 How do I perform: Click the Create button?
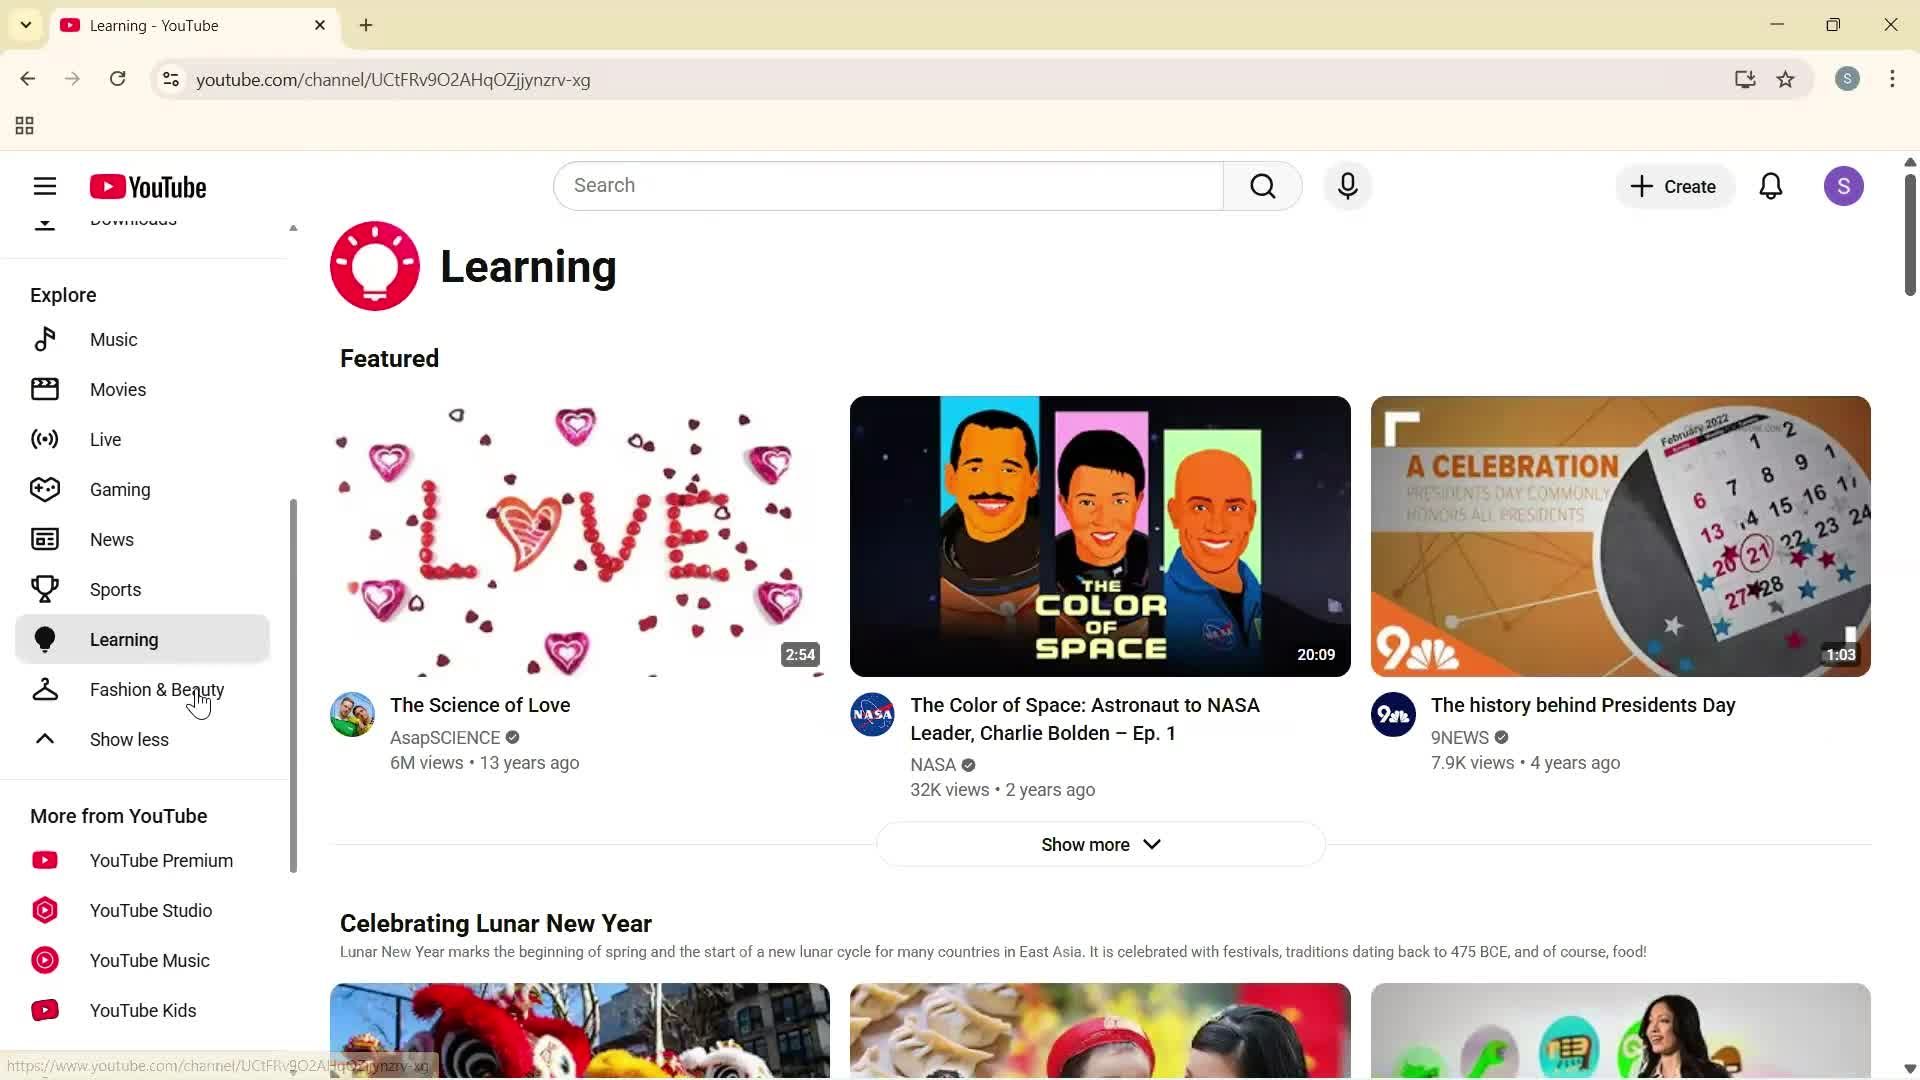click(1673, 186)
